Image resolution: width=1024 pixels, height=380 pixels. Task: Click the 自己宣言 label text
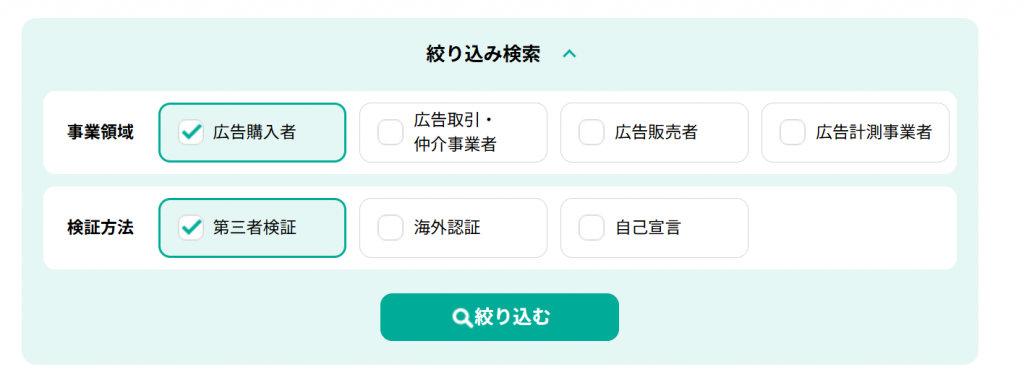tap(648, 228)
